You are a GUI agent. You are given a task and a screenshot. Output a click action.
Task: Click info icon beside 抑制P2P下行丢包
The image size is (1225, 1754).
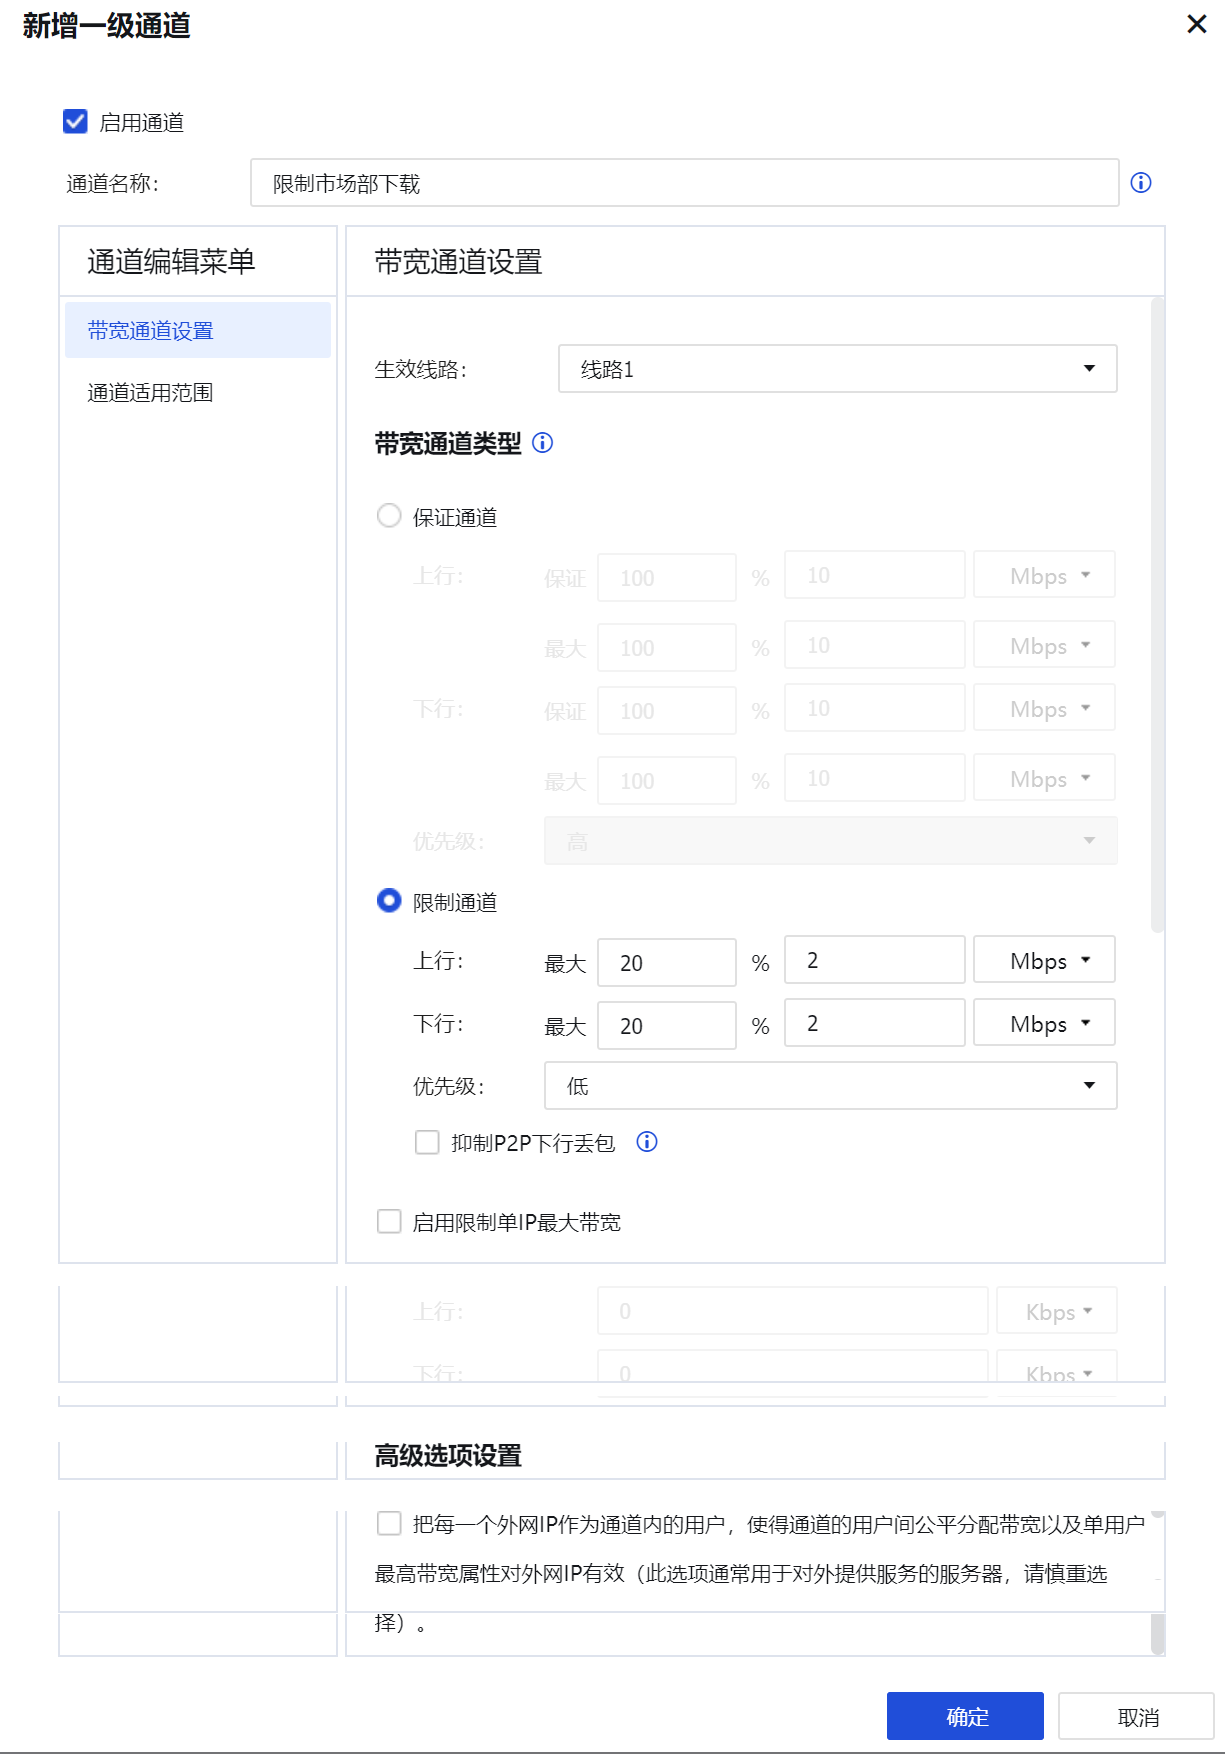point(647,1142)
